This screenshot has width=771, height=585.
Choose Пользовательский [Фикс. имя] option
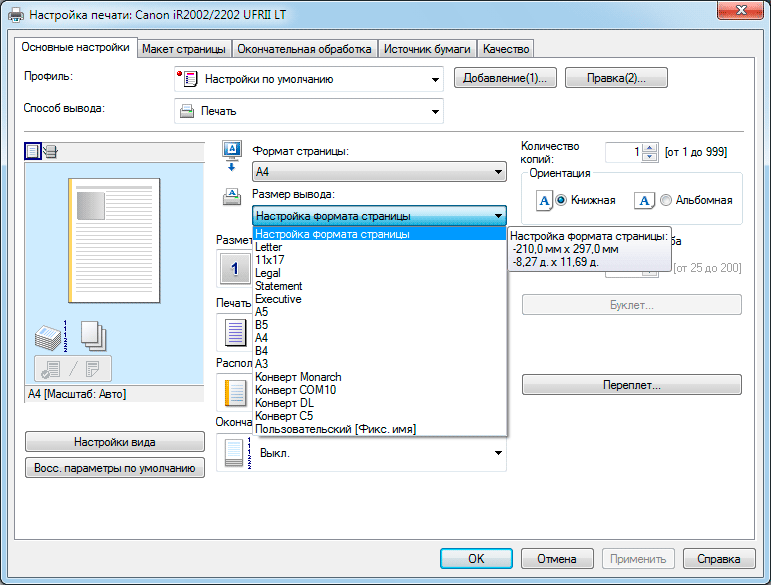380,429
